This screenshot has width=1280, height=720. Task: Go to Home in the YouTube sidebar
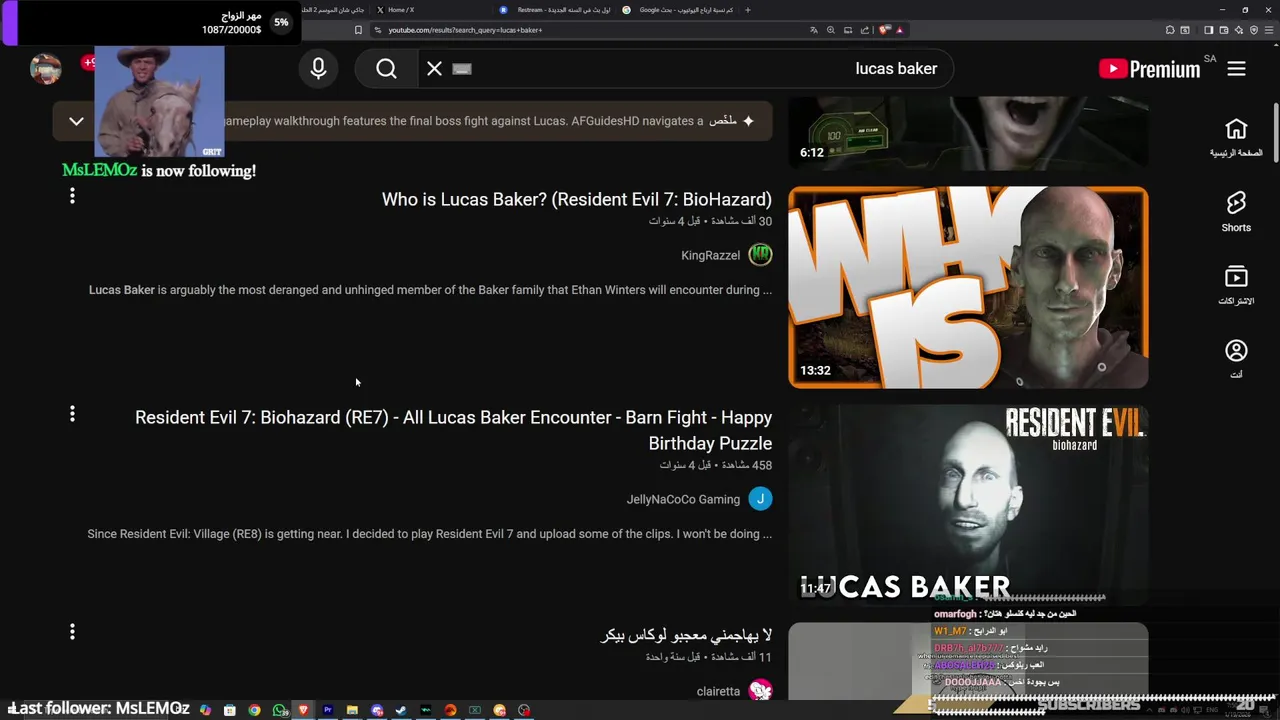coord(1236,137)
